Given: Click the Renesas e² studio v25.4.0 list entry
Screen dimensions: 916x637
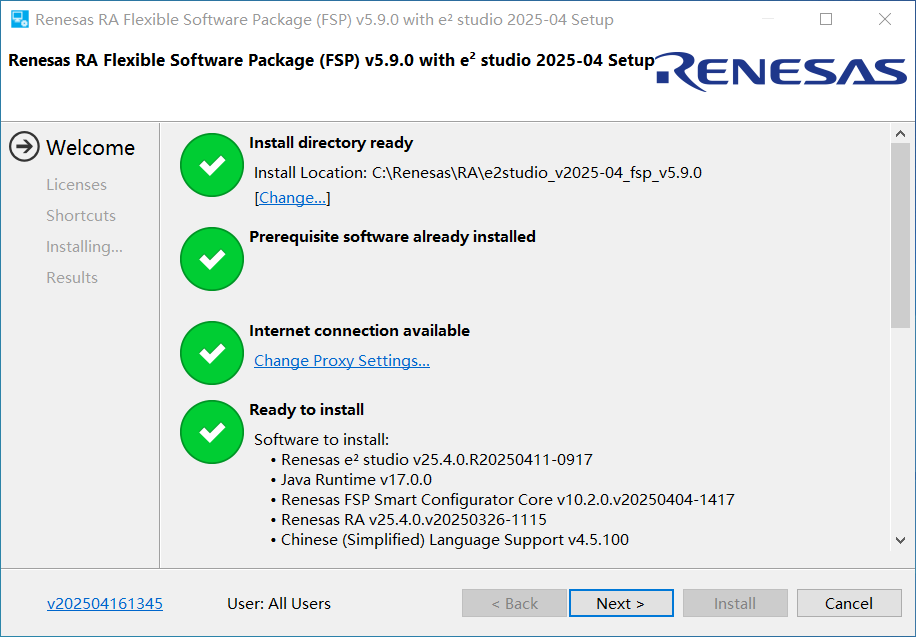Looking at the screenshot, I should [437, 460].
